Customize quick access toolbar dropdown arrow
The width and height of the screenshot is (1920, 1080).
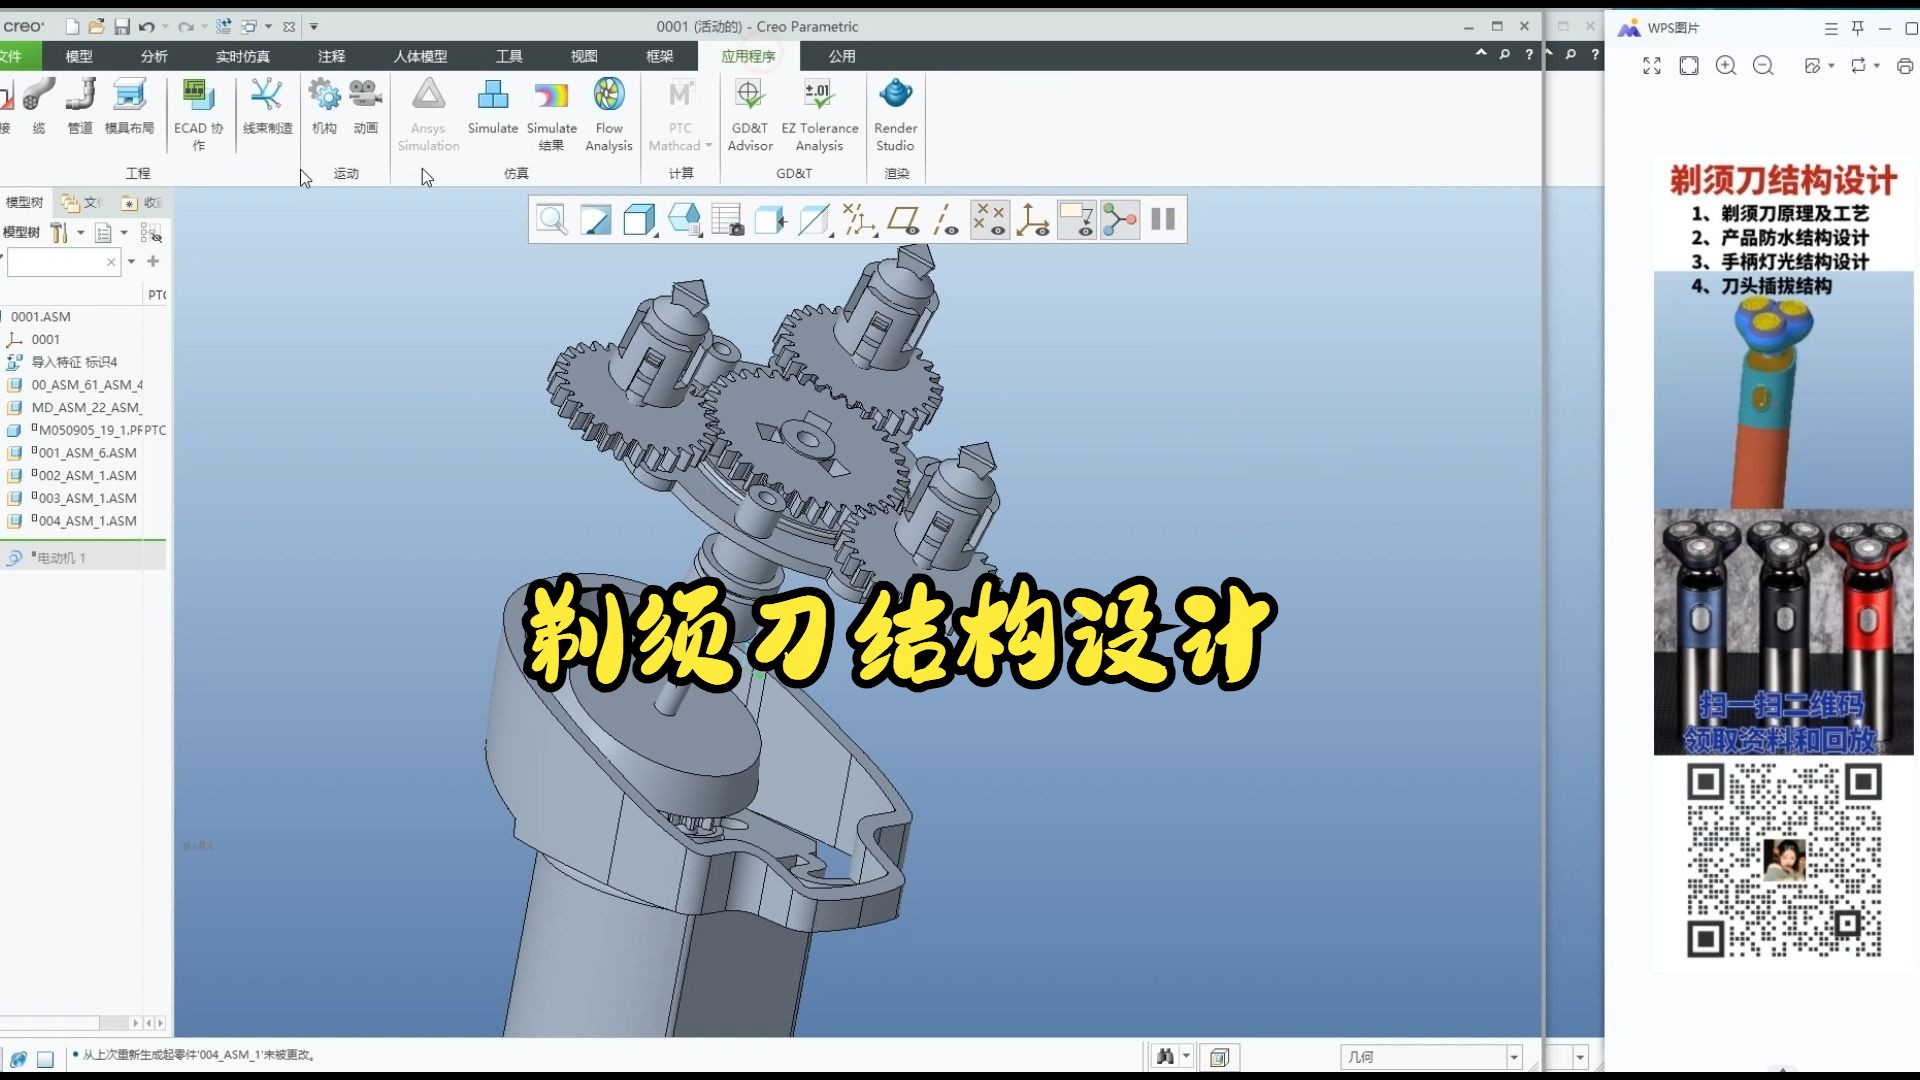click(x=314, y=27)
